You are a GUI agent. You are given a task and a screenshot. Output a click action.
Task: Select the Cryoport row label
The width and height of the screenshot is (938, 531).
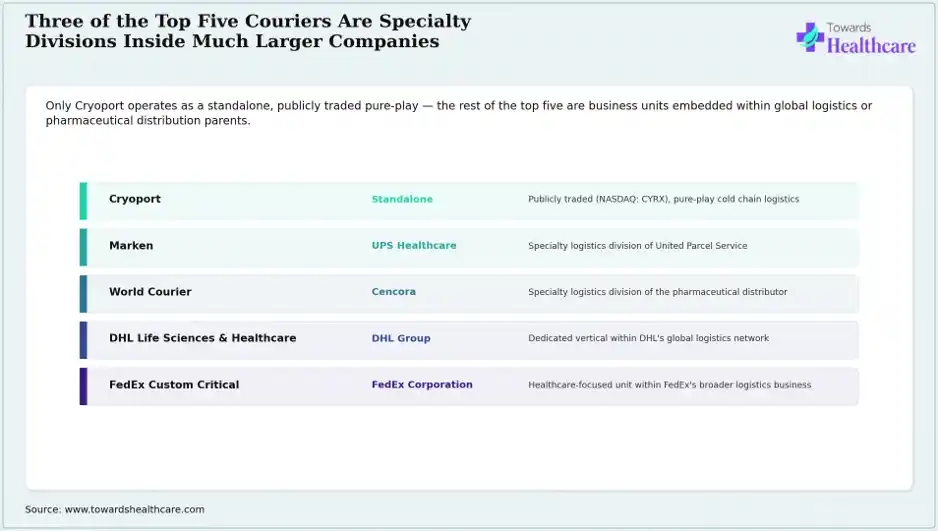[x=135, y=199]
